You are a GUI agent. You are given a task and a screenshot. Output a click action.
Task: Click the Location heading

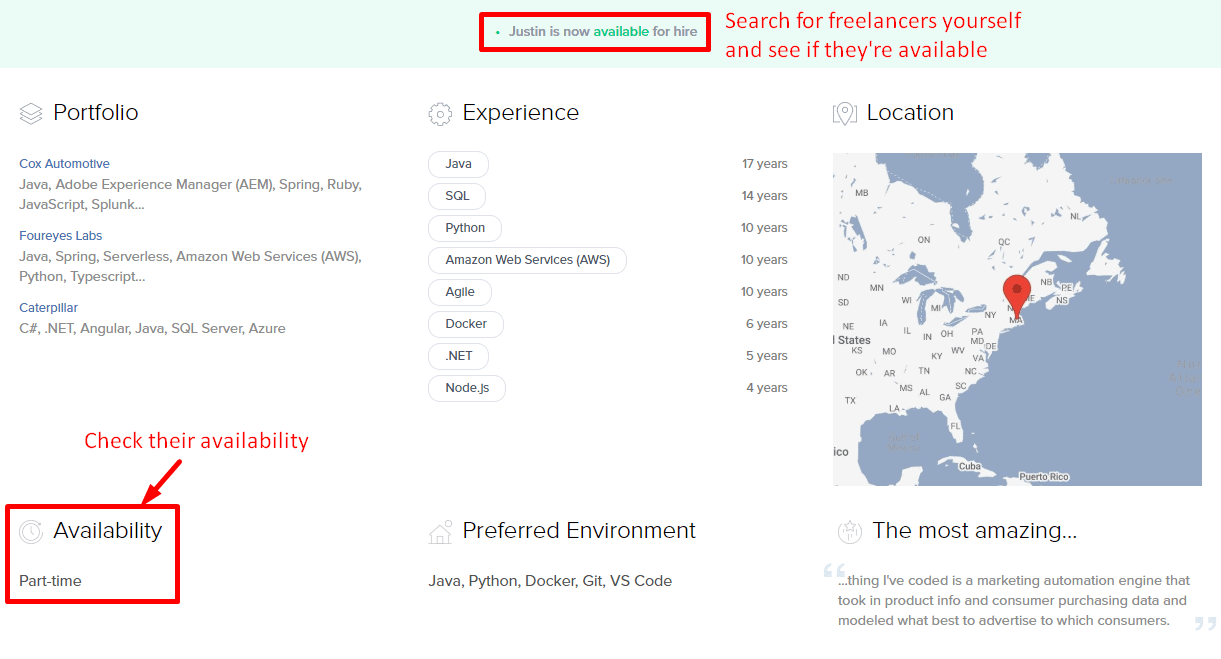[x=910, y=113]
